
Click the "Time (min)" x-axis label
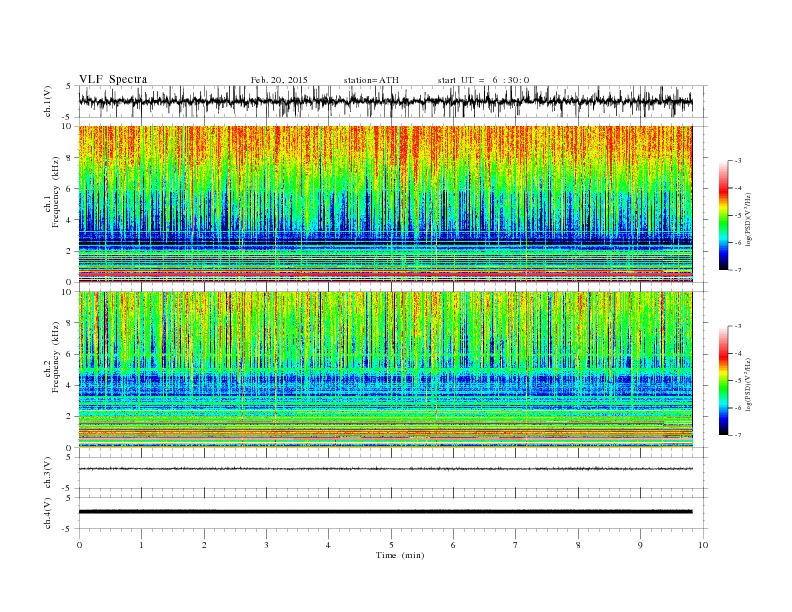pyautogui.click(x=400, y=555)
